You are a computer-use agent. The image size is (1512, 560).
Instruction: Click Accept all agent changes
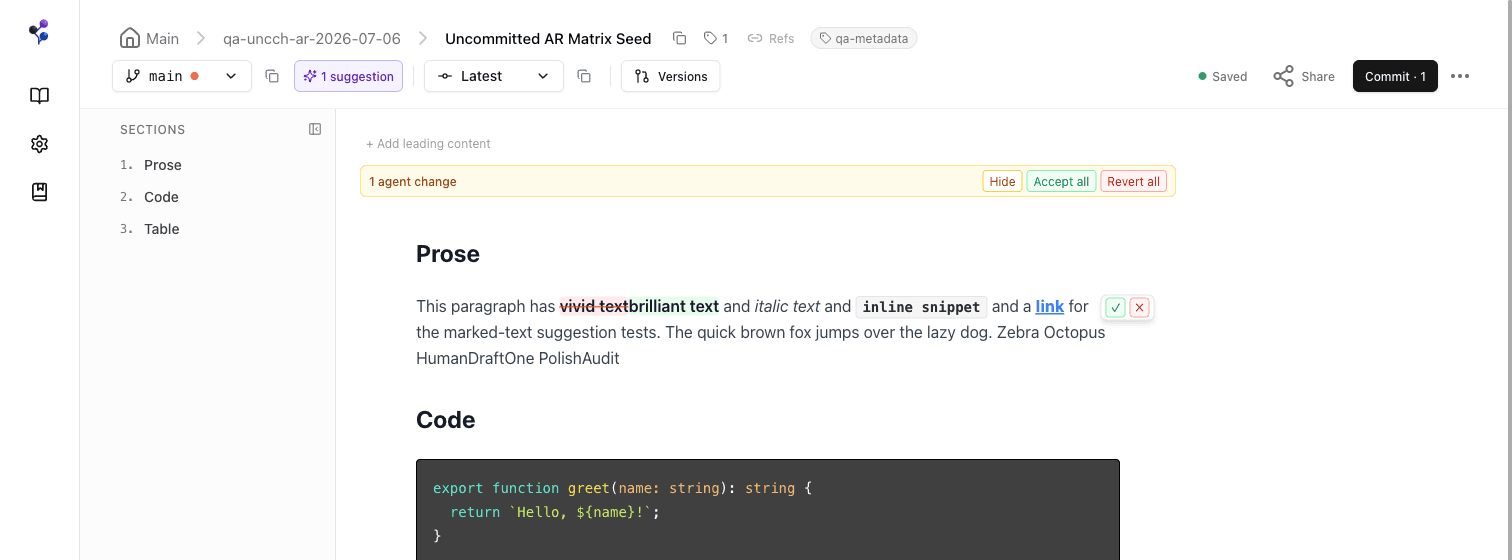click(1061, 181)
